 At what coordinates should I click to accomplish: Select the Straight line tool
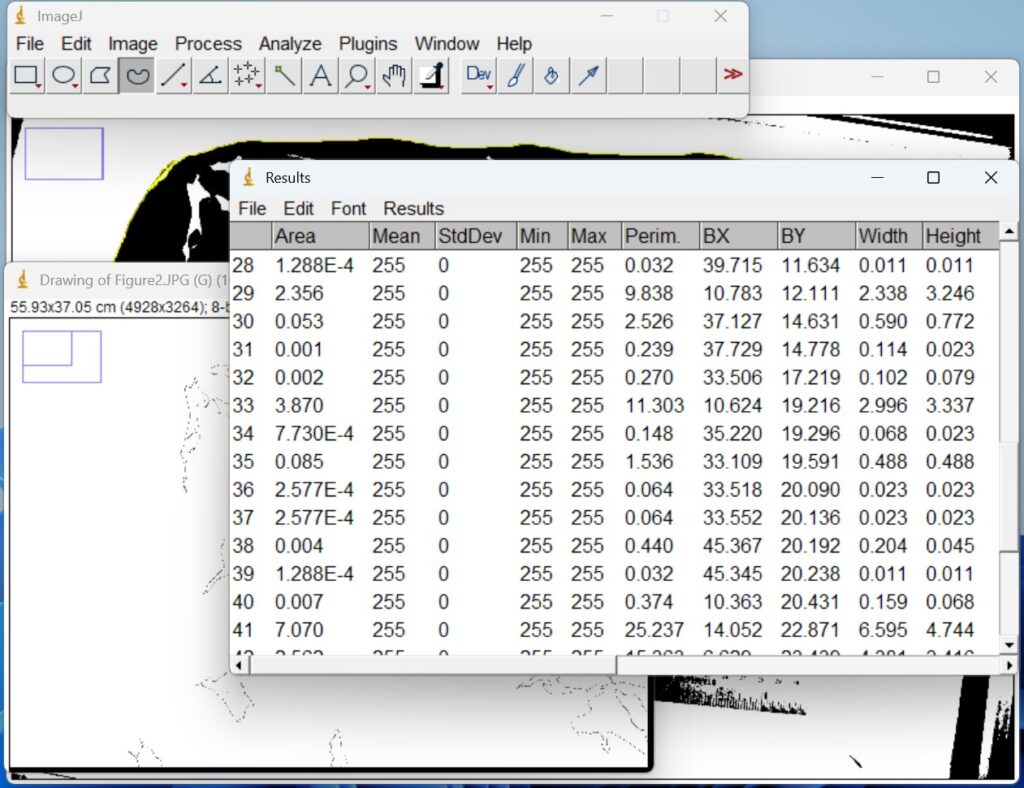click(x=173, y=74)
